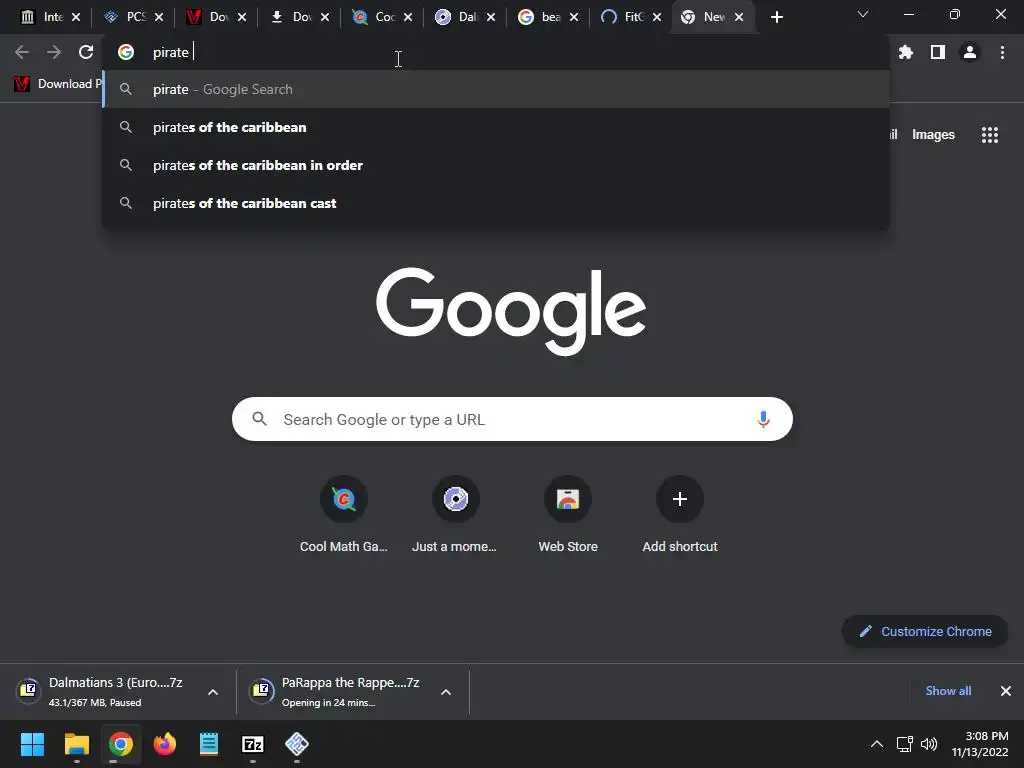The image size is (1024, 768).
Task: Open the tab search dropdown arrow
Action: [x=863, y=14]
